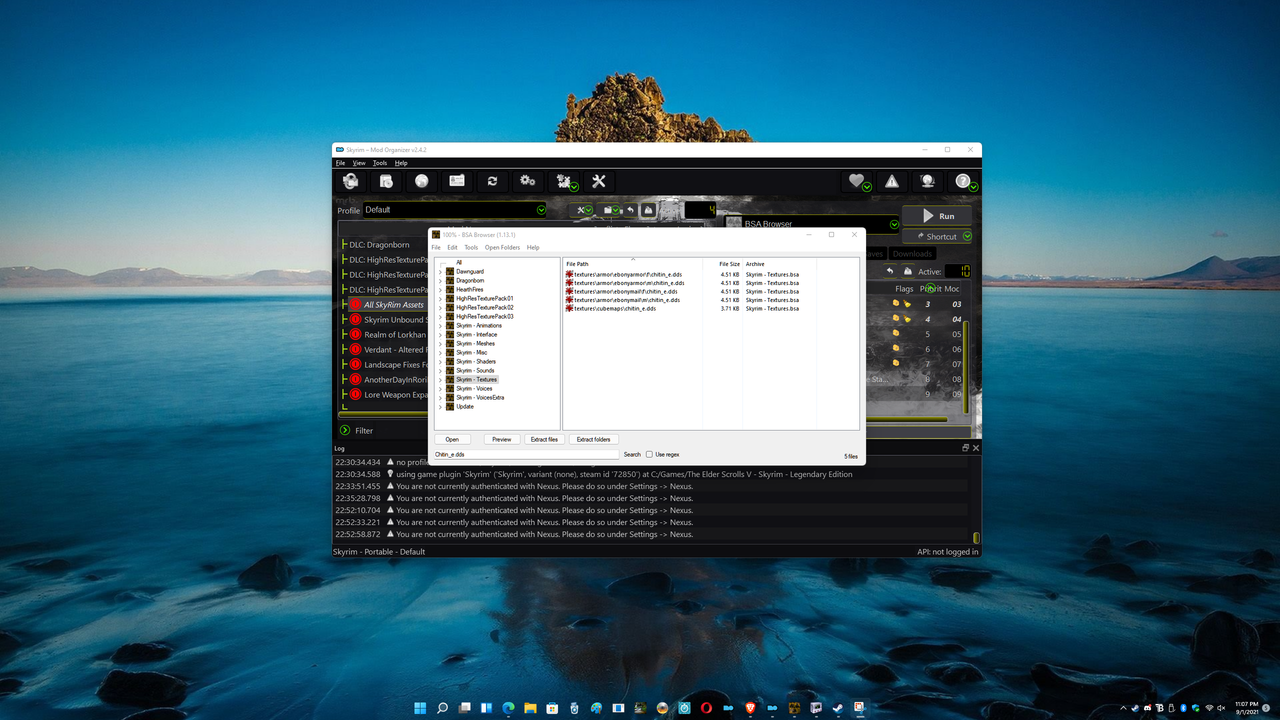Expand the Dawnguard node in BSA tree

click(x=440, y=272)
